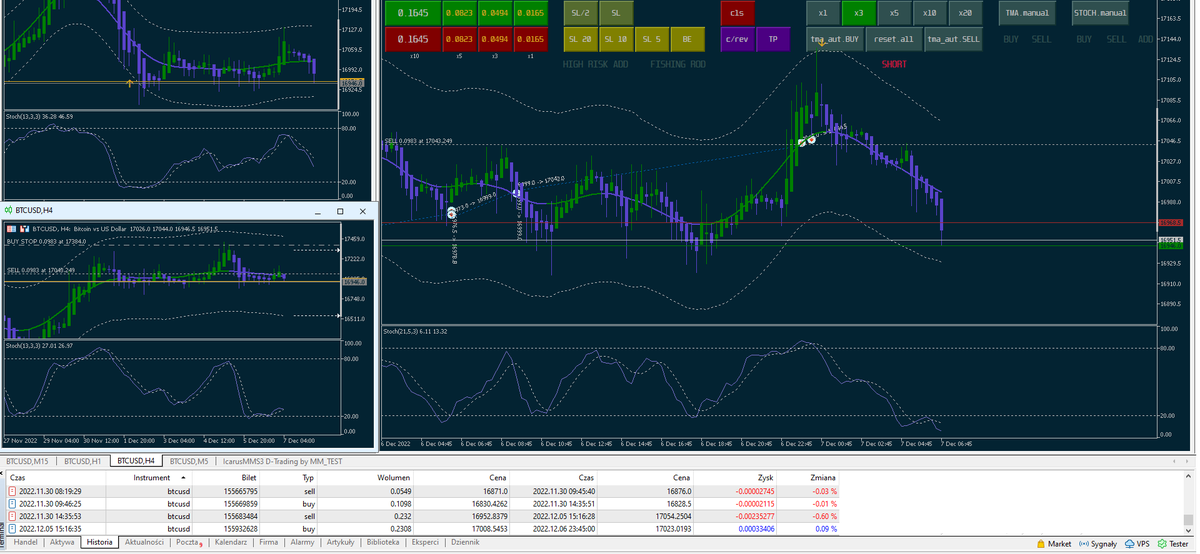This screenshot has width=1200, height=554.
Task: Select the x1 multiplier
Action: point(823,13)
